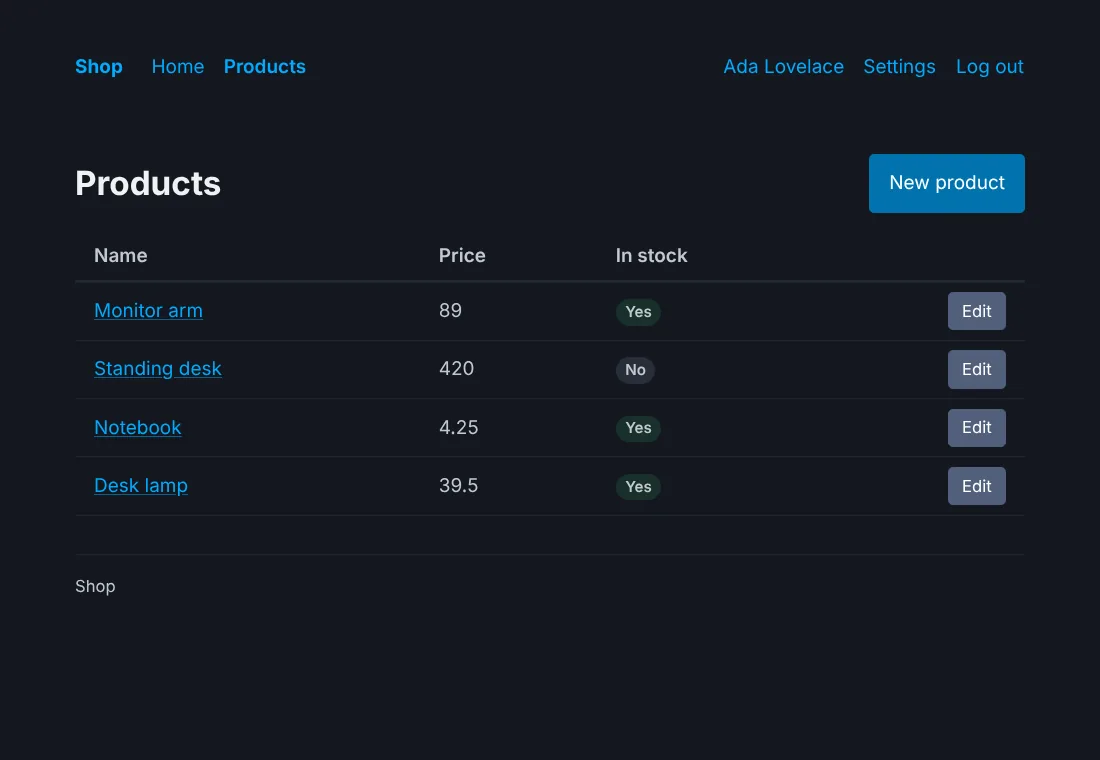Select the Name column header

pyautogui.click(x=121, y=255)
